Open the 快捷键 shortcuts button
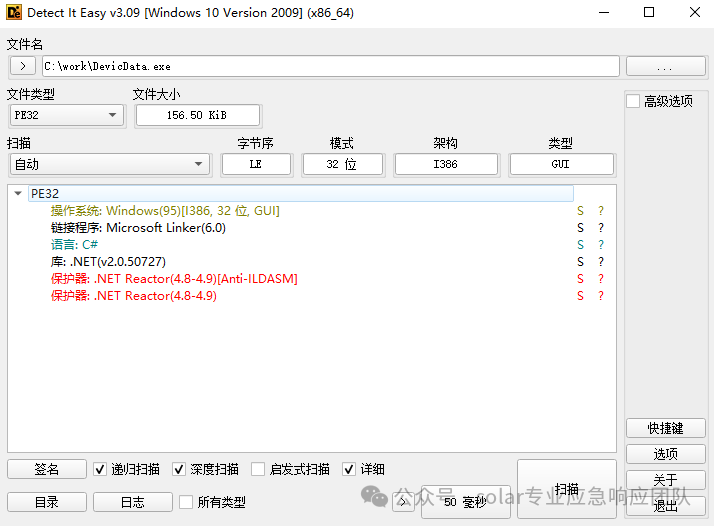The width and height of the screenshot is (714, 526). pos(665,428)
